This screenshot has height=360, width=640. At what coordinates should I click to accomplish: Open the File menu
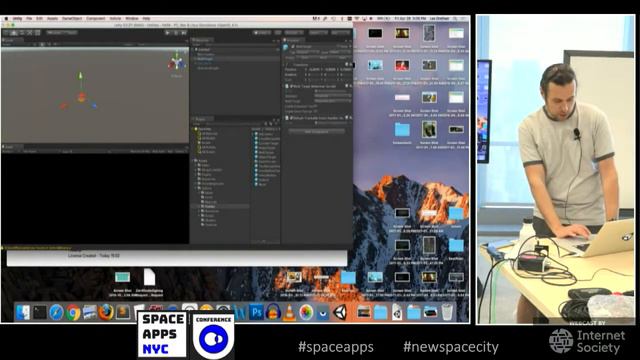[x=29, y=19]
